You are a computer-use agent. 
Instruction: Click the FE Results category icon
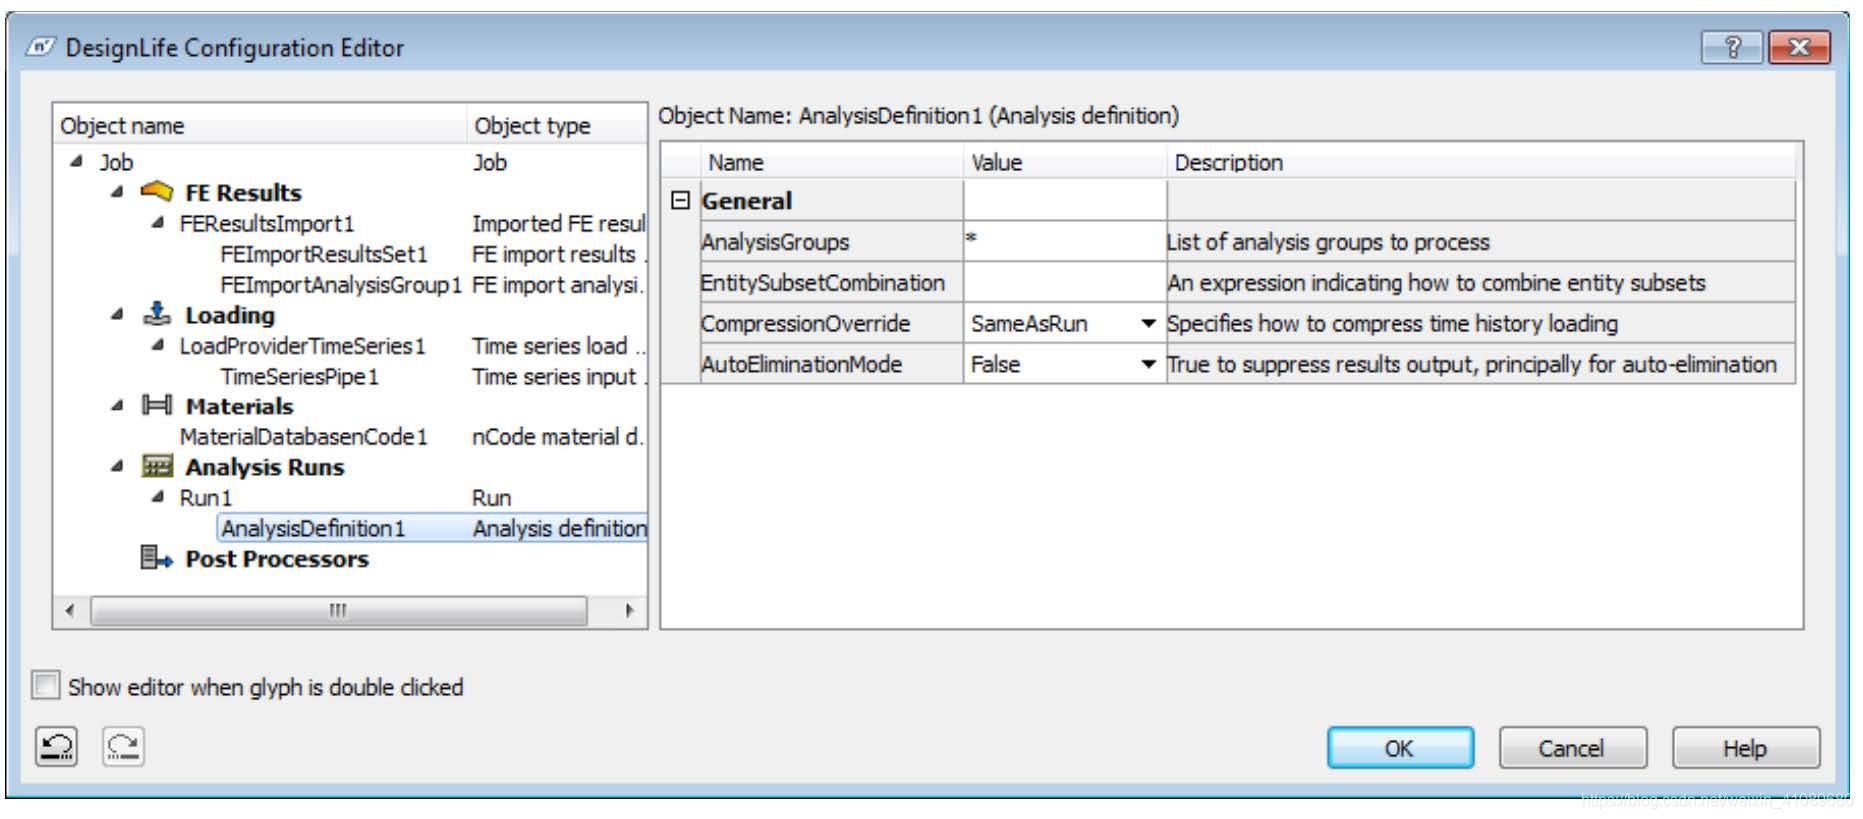click(x=156, y=191)
